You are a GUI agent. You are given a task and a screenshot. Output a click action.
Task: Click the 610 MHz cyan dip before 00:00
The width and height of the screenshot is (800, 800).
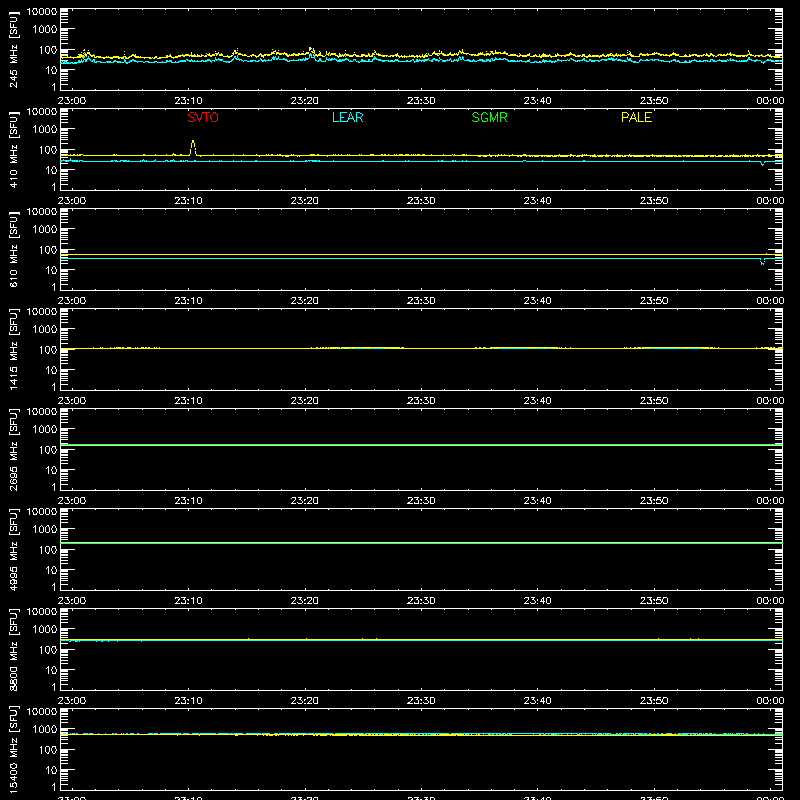tap(762, 263)
